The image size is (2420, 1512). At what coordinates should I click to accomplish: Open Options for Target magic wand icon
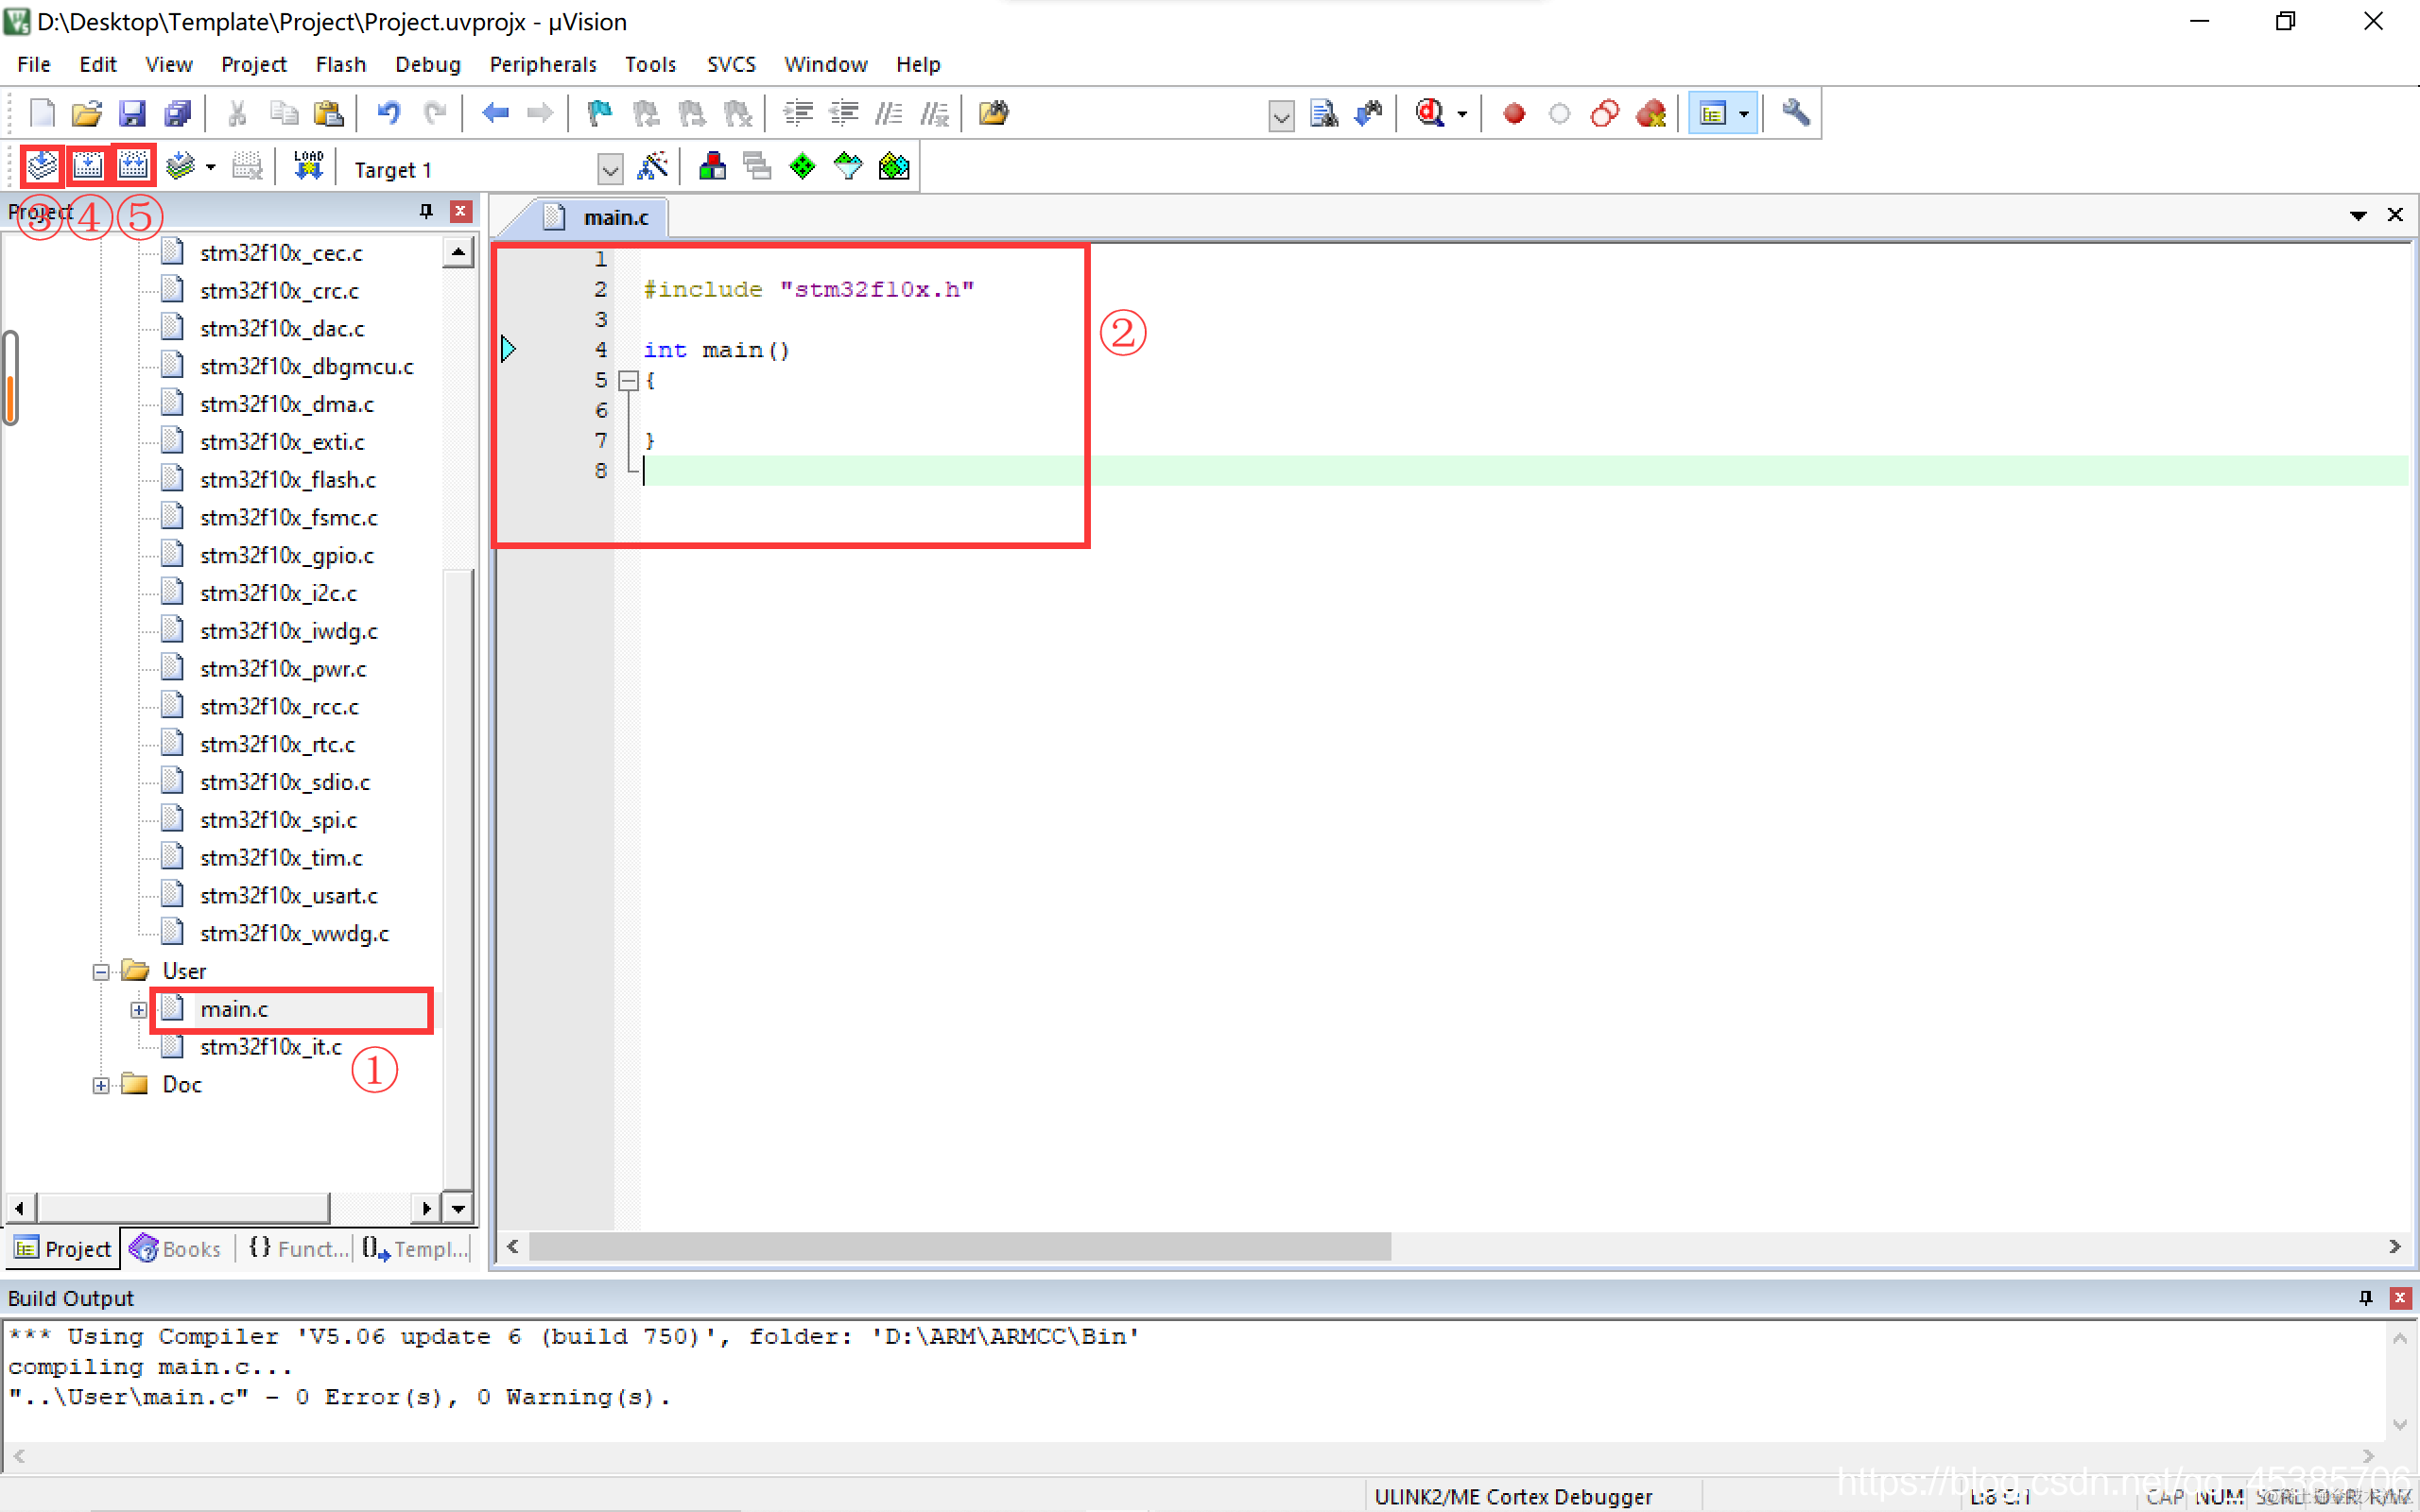652,166
